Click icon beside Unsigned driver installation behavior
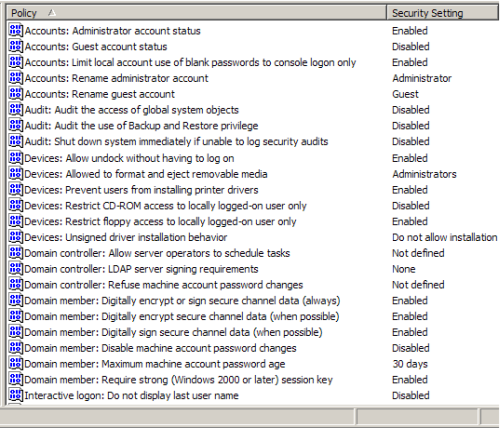500x428 pixels. click(16, 237)
